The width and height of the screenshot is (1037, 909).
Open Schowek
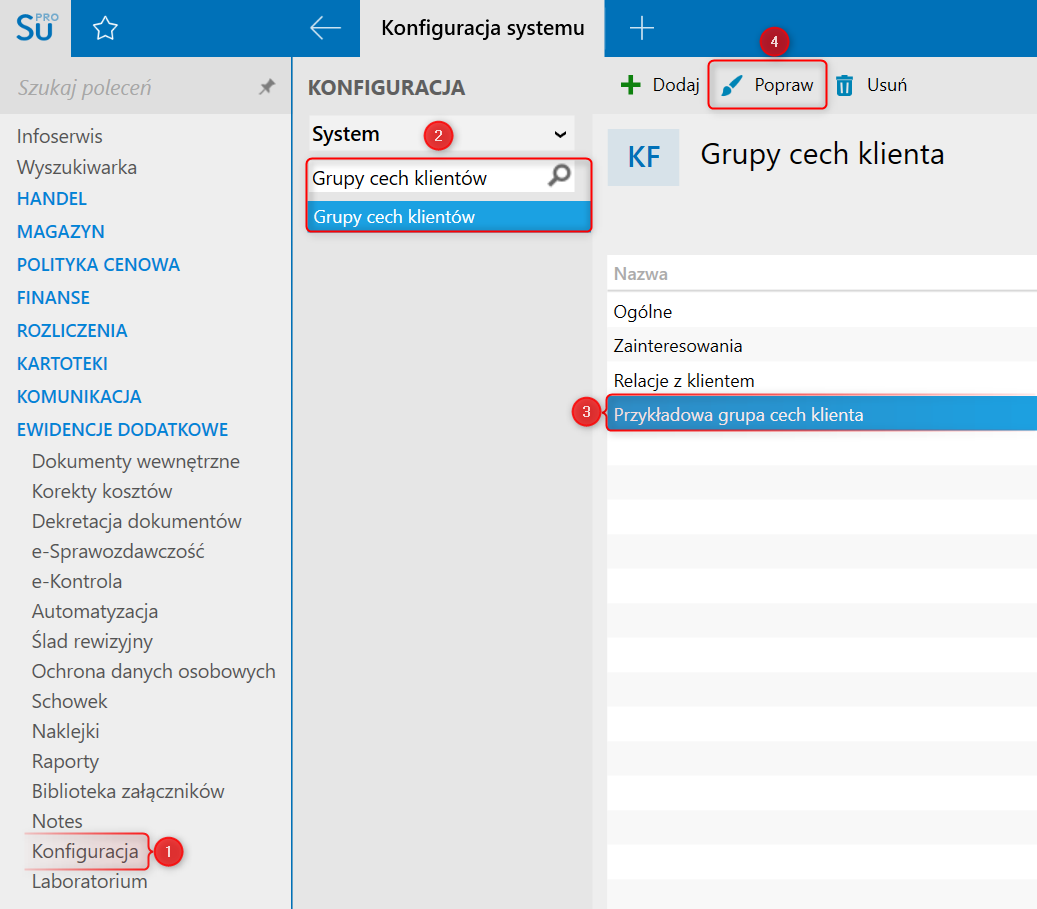click(69, 701)
